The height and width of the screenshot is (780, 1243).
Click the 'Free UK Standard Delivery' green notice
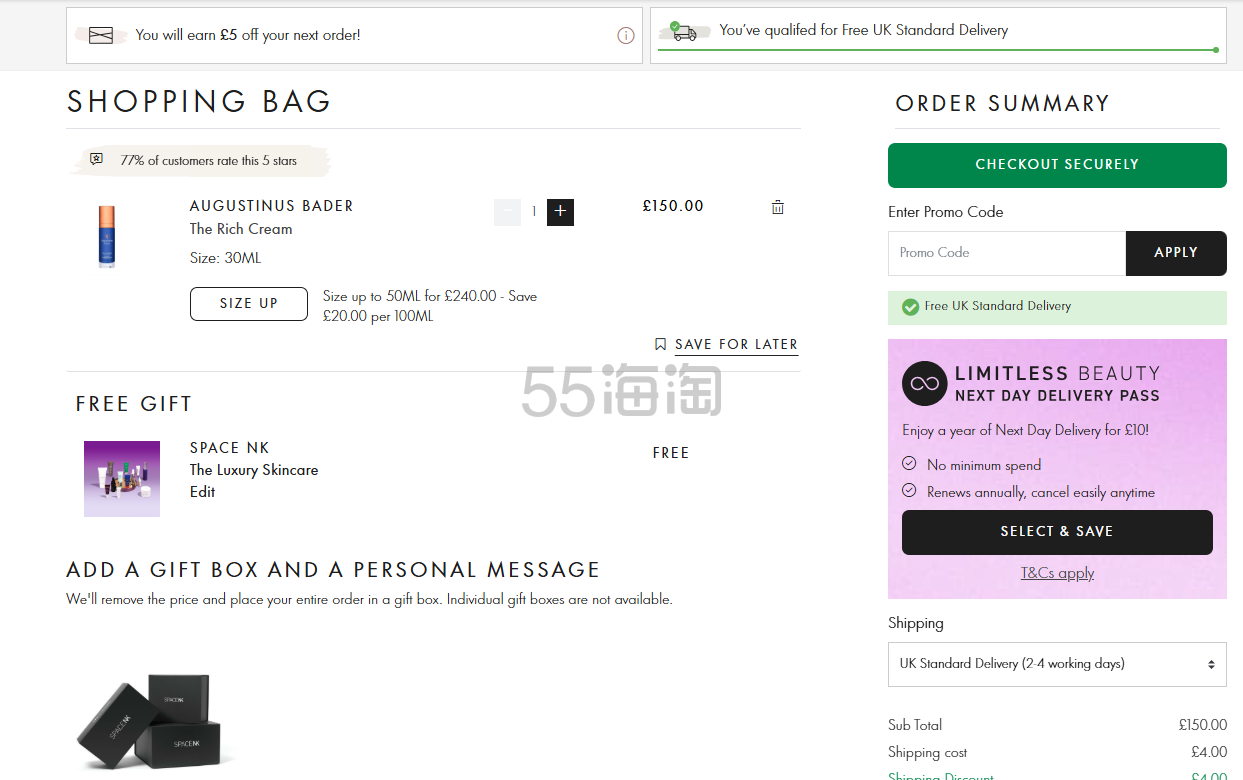[x=1057, y=308]
